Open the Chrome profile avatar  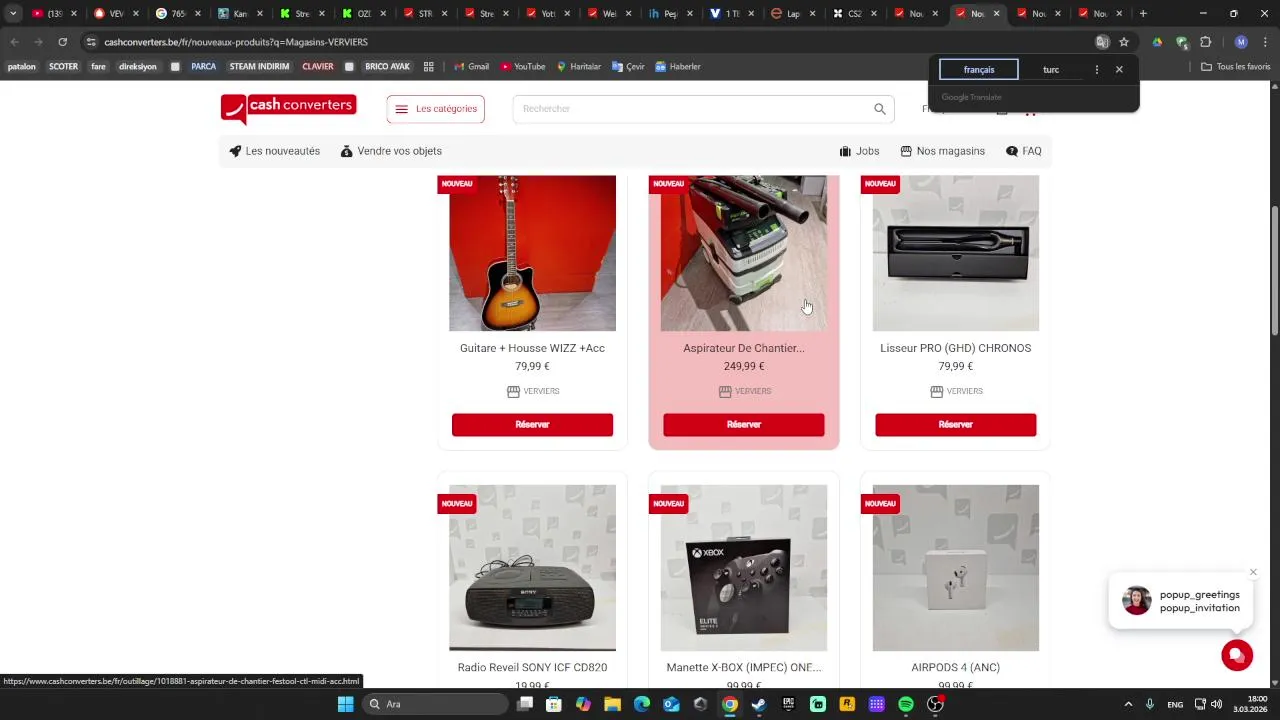click(x=1241, y=42)
